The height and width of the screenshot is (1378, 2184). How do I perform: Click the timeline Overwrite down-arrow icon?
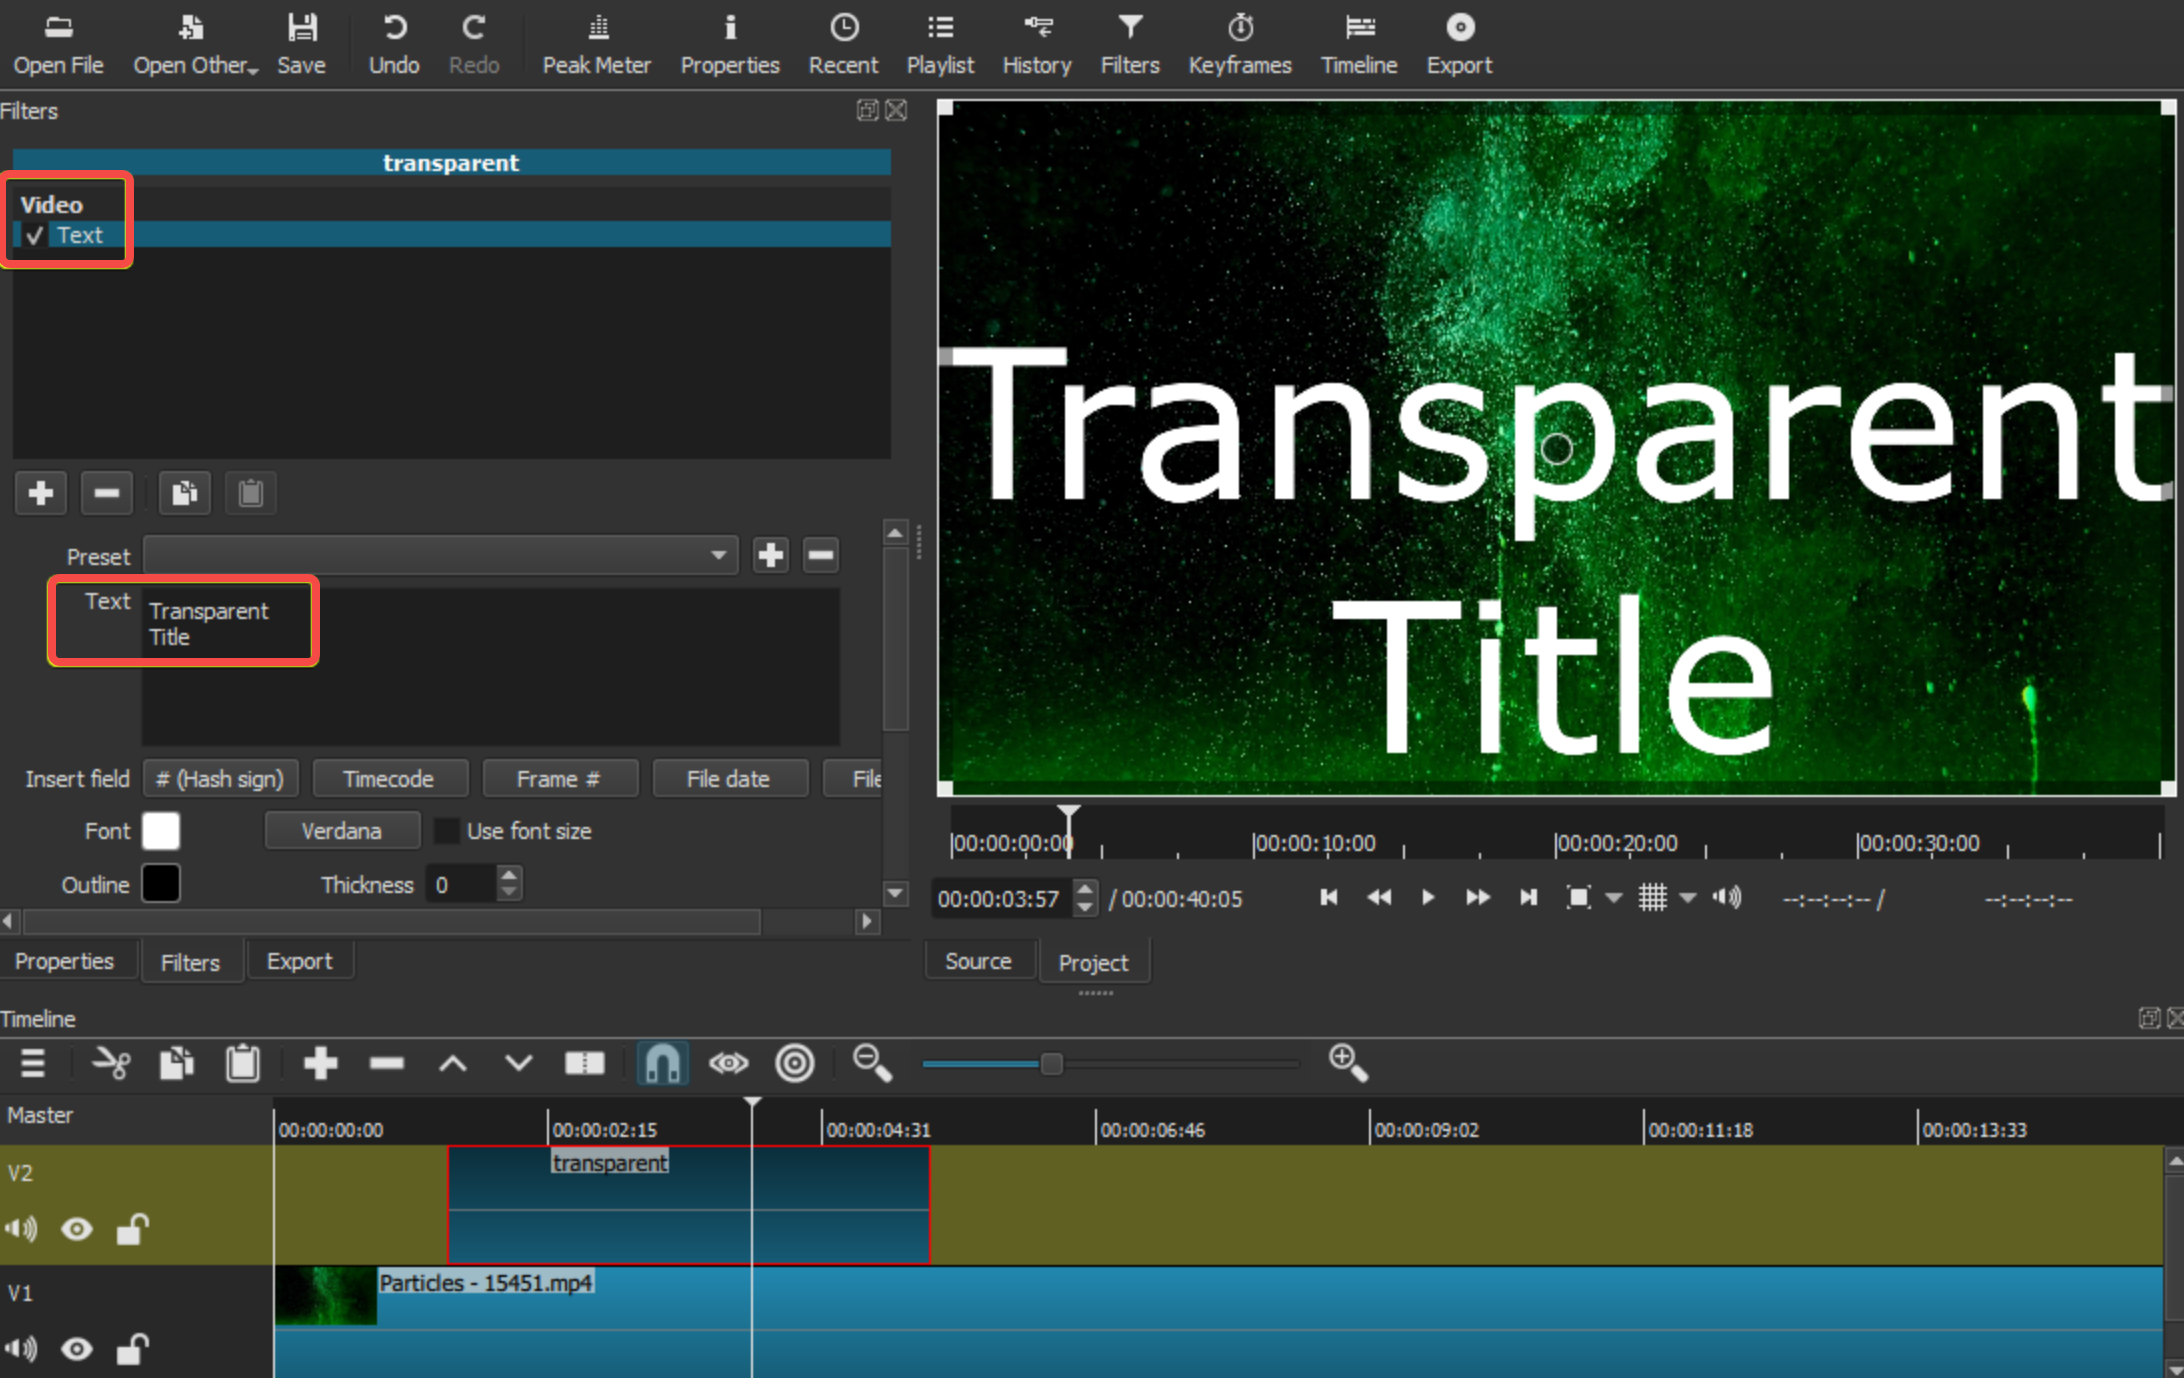point(518,1063)
